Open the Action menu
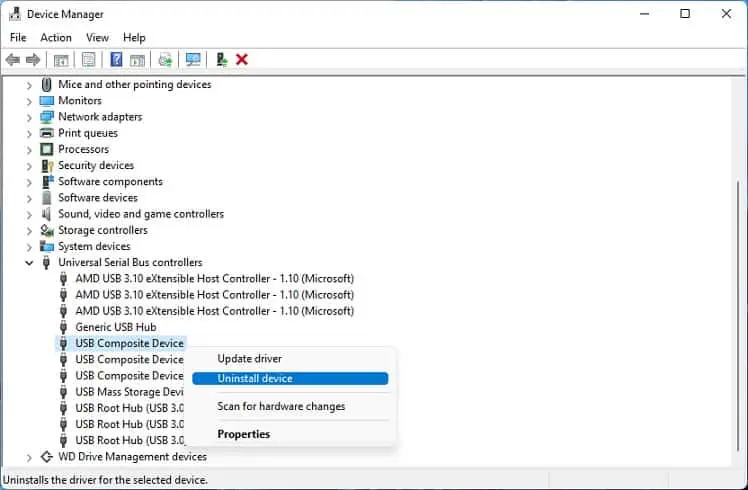The width and height of the screenshot is (748, 490). coord(56,37)
